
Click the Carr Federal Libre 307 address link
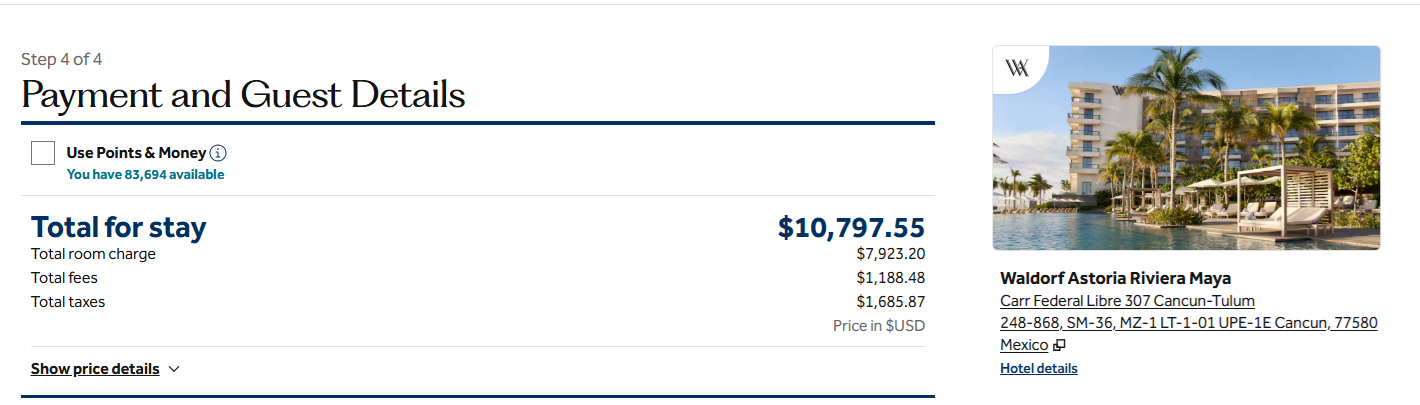(1127, 301)
